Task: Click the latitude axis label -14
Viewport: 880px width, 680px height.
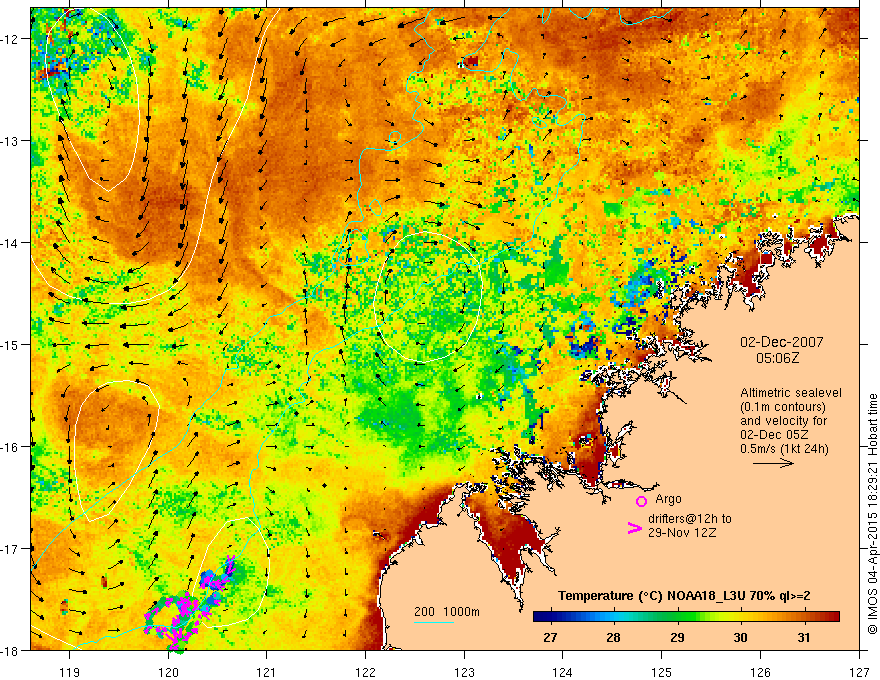Action: (x=11, y=243)
